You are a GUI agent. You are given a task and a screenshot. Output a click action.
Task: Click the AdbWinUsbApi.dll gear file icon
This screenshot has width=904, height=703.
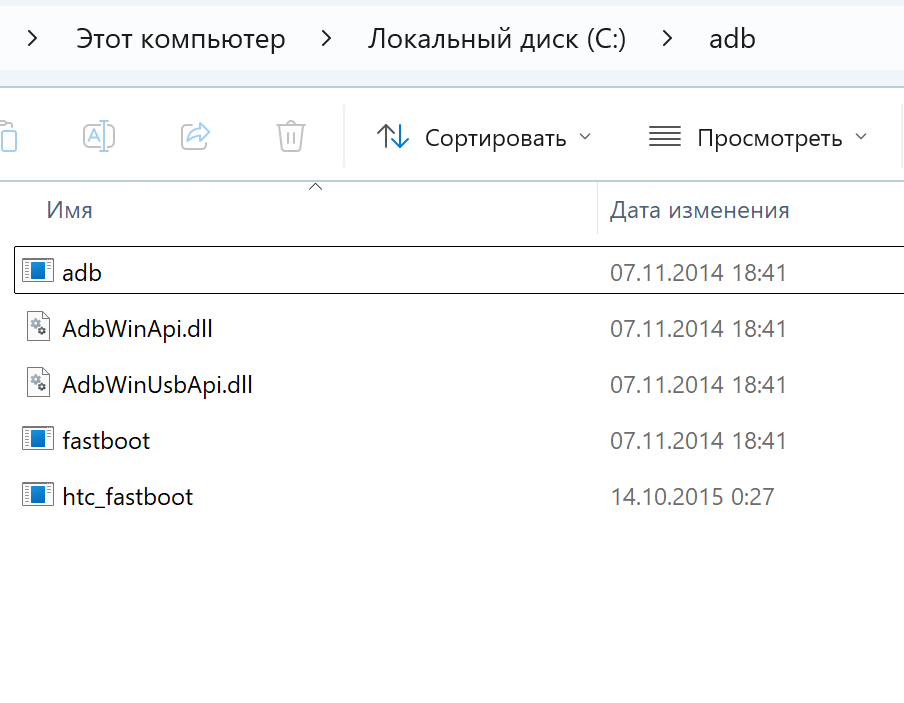tap(39, 382)
